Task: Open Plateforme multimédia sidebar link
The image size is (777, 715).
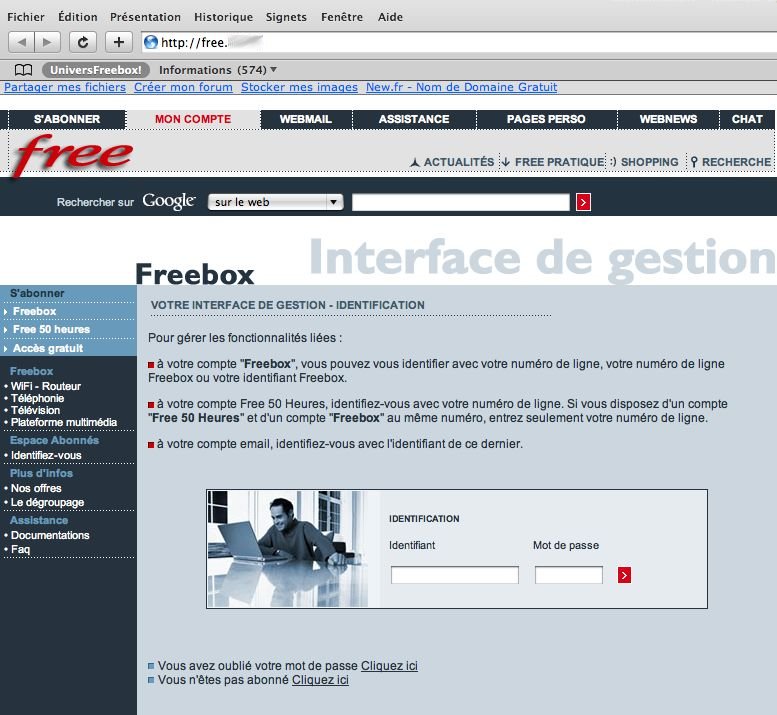Action: pos(64,422)
